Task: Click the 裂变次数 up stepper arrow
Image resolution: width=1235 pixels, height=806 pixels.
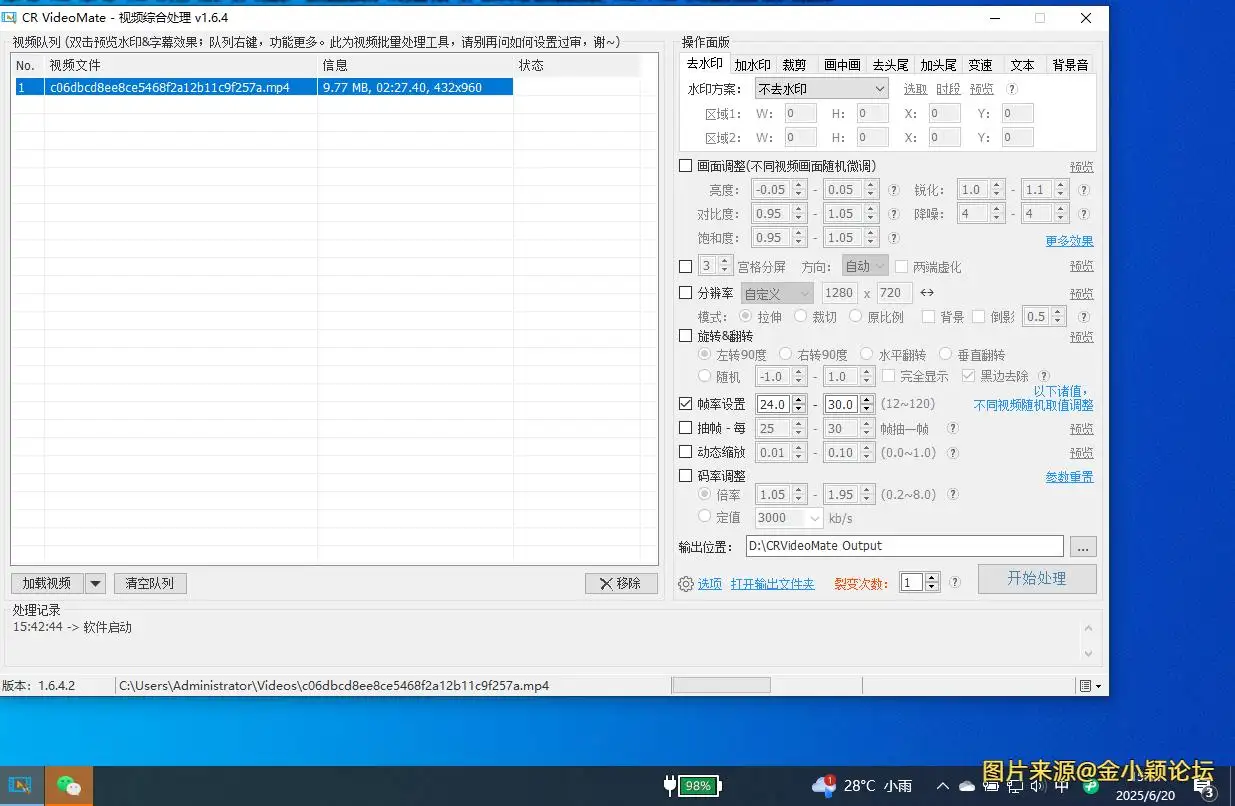Action: [930, 576]
